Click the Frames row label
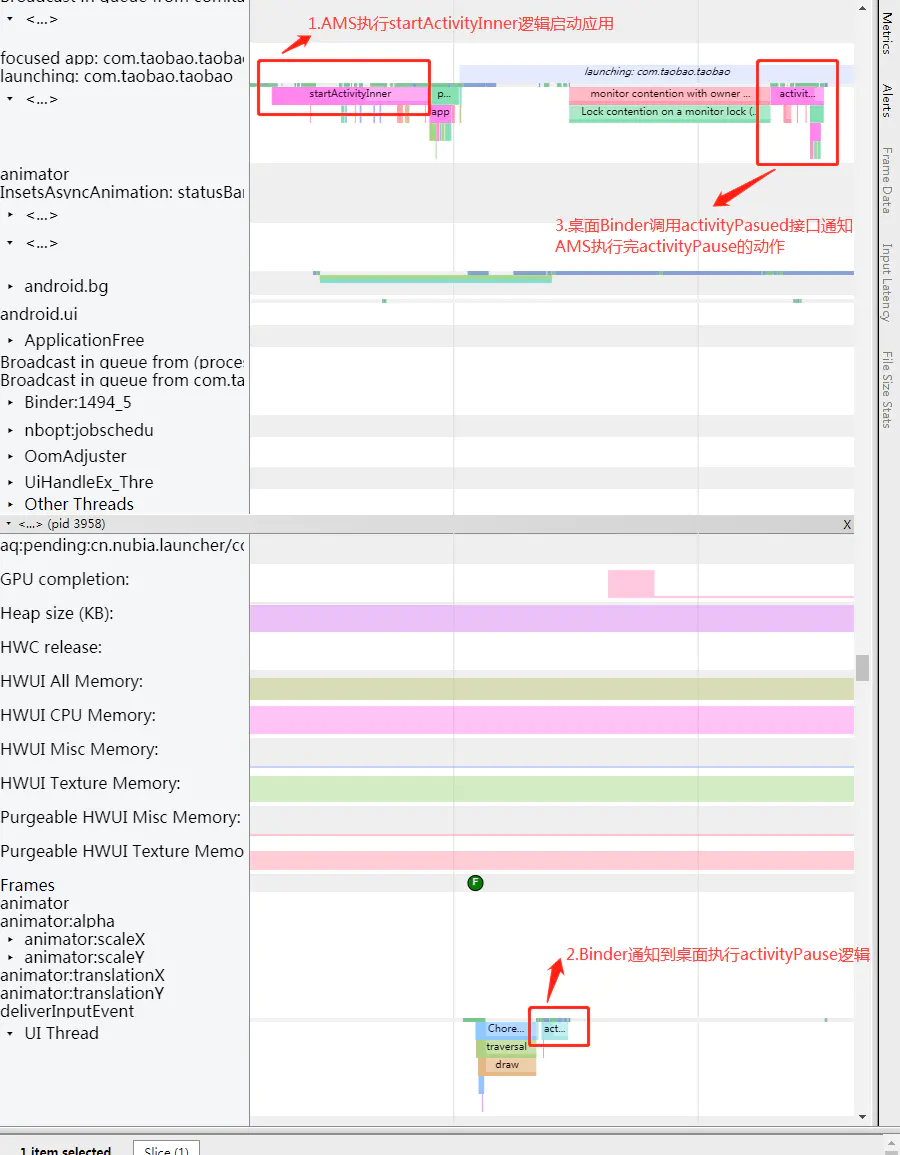Viewport: 900px width, 1155px height. pyautogui.click(x=27, y=885)
